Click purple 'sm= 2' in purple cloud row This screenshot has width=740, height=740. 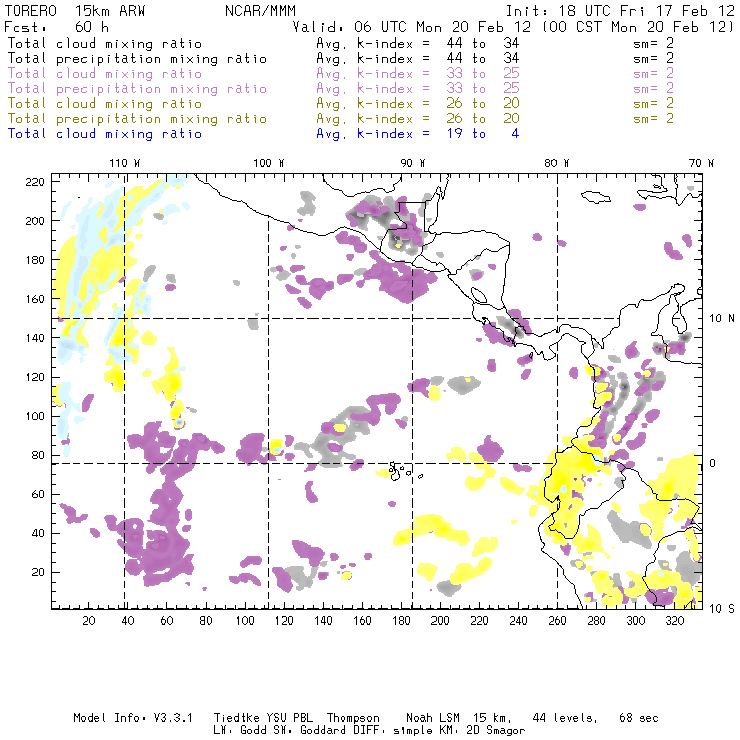[654, 74]
